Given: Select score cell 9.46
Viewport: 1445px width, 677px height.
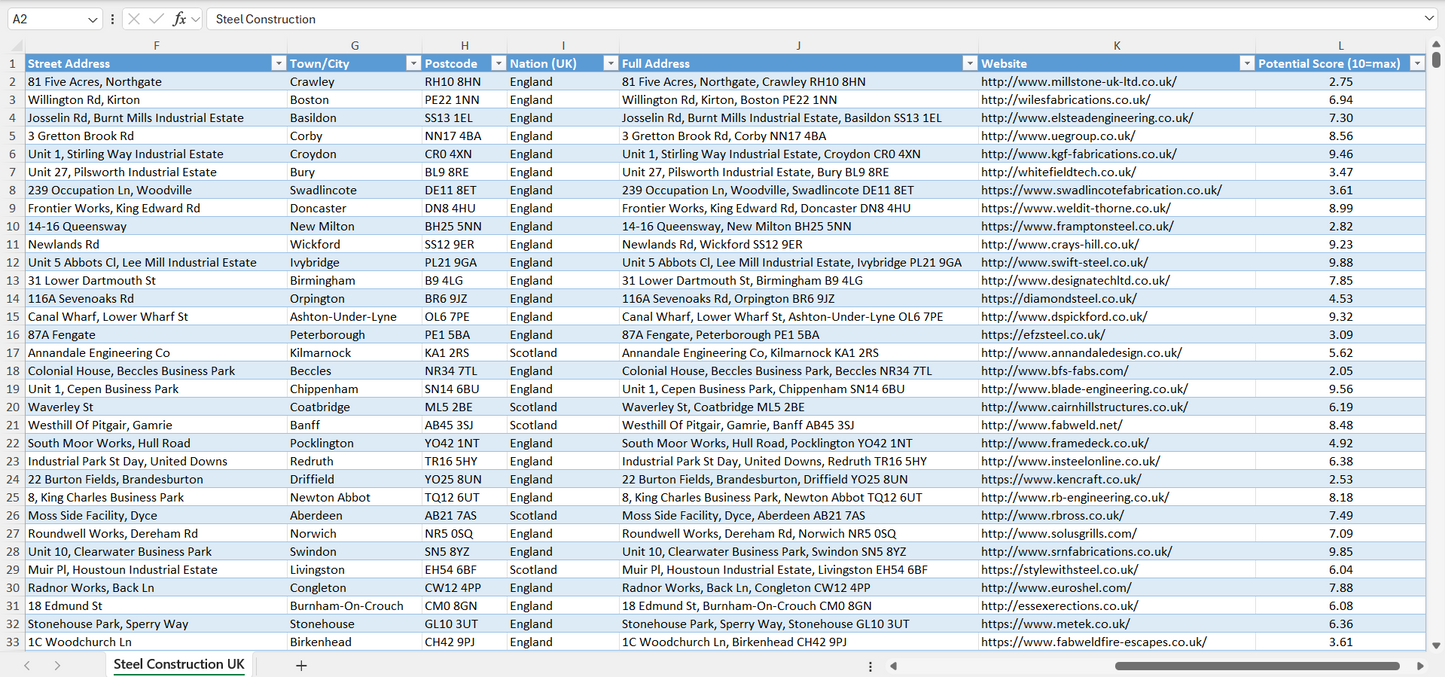Looking at the screenshot, I should [1340, 154].
